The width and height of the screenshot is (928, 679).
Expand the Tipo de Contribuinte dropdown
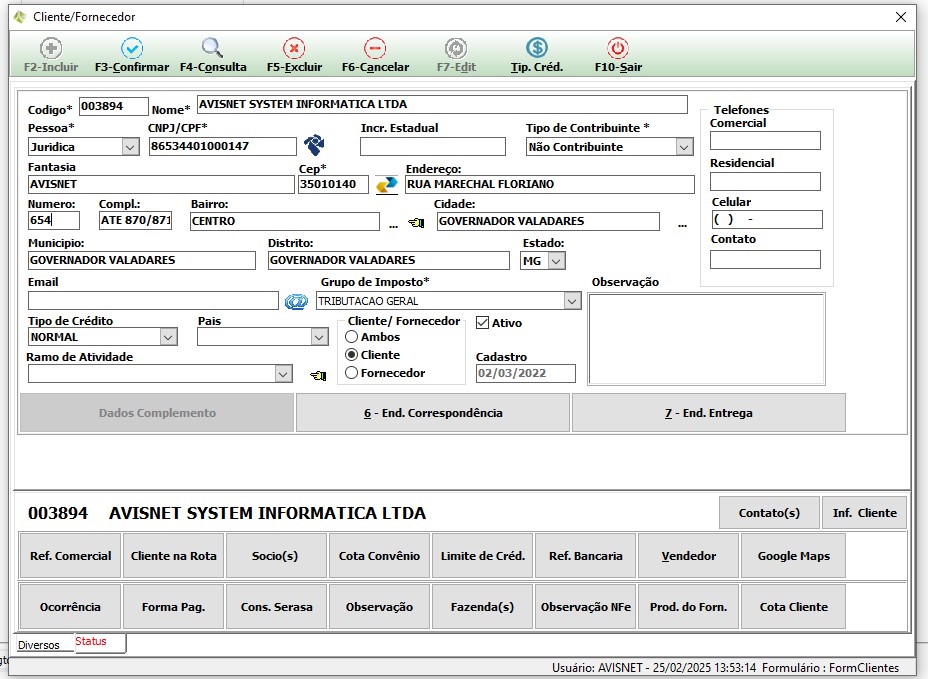pyautogui.click(x=684, y=147)
